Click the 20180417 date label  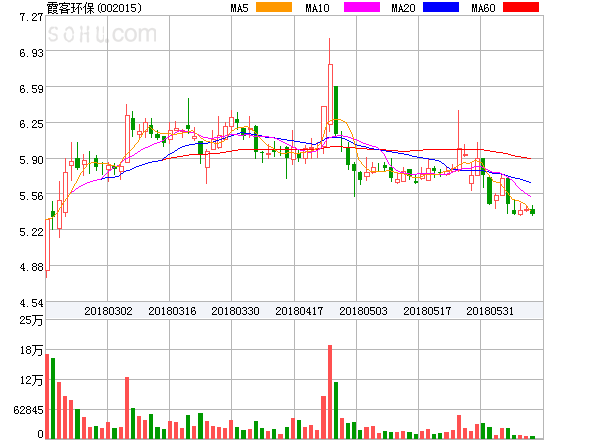[299, 311]
